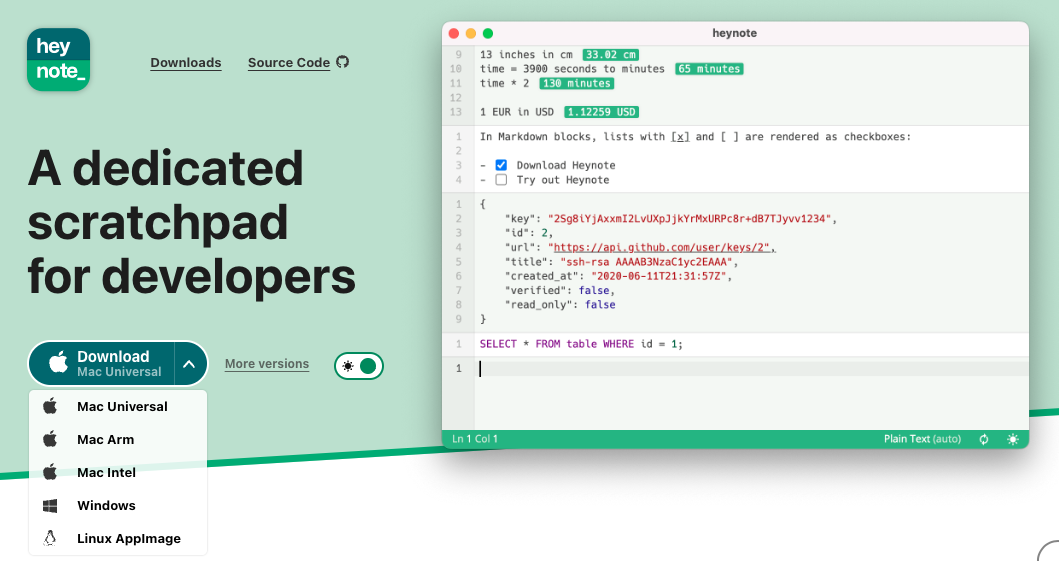
Task: Open the Source Code link
Action: pyautogui.click(x=288, y=63)
